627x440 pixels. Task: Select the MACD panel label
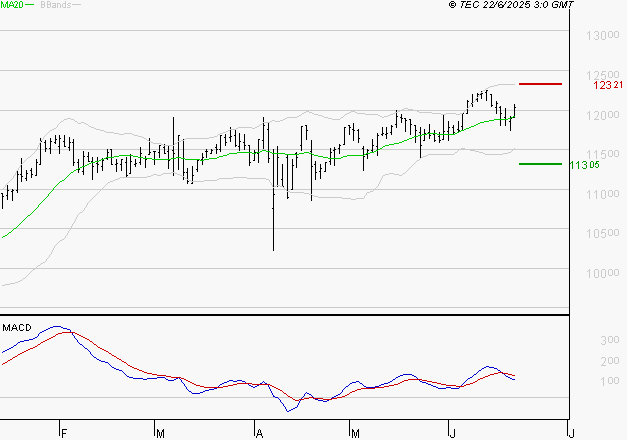pyautogui.click(x=16, y=327)
